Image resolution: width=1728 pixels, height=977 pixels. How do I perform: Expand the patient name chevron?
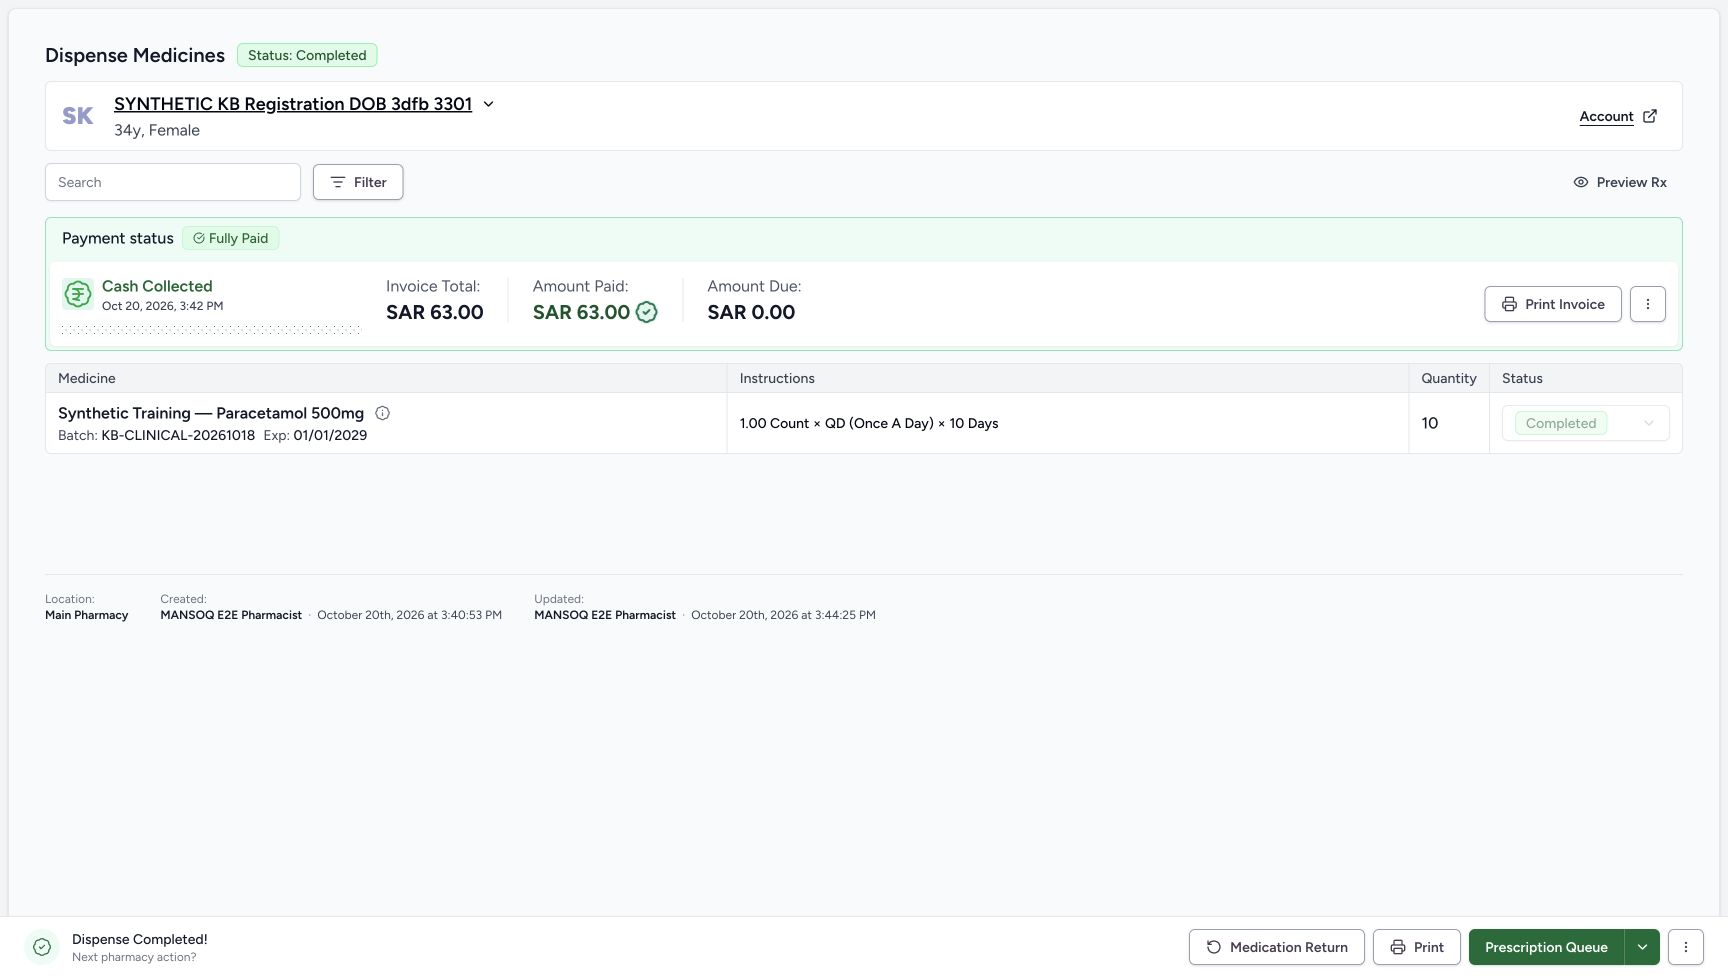[488, 104]
